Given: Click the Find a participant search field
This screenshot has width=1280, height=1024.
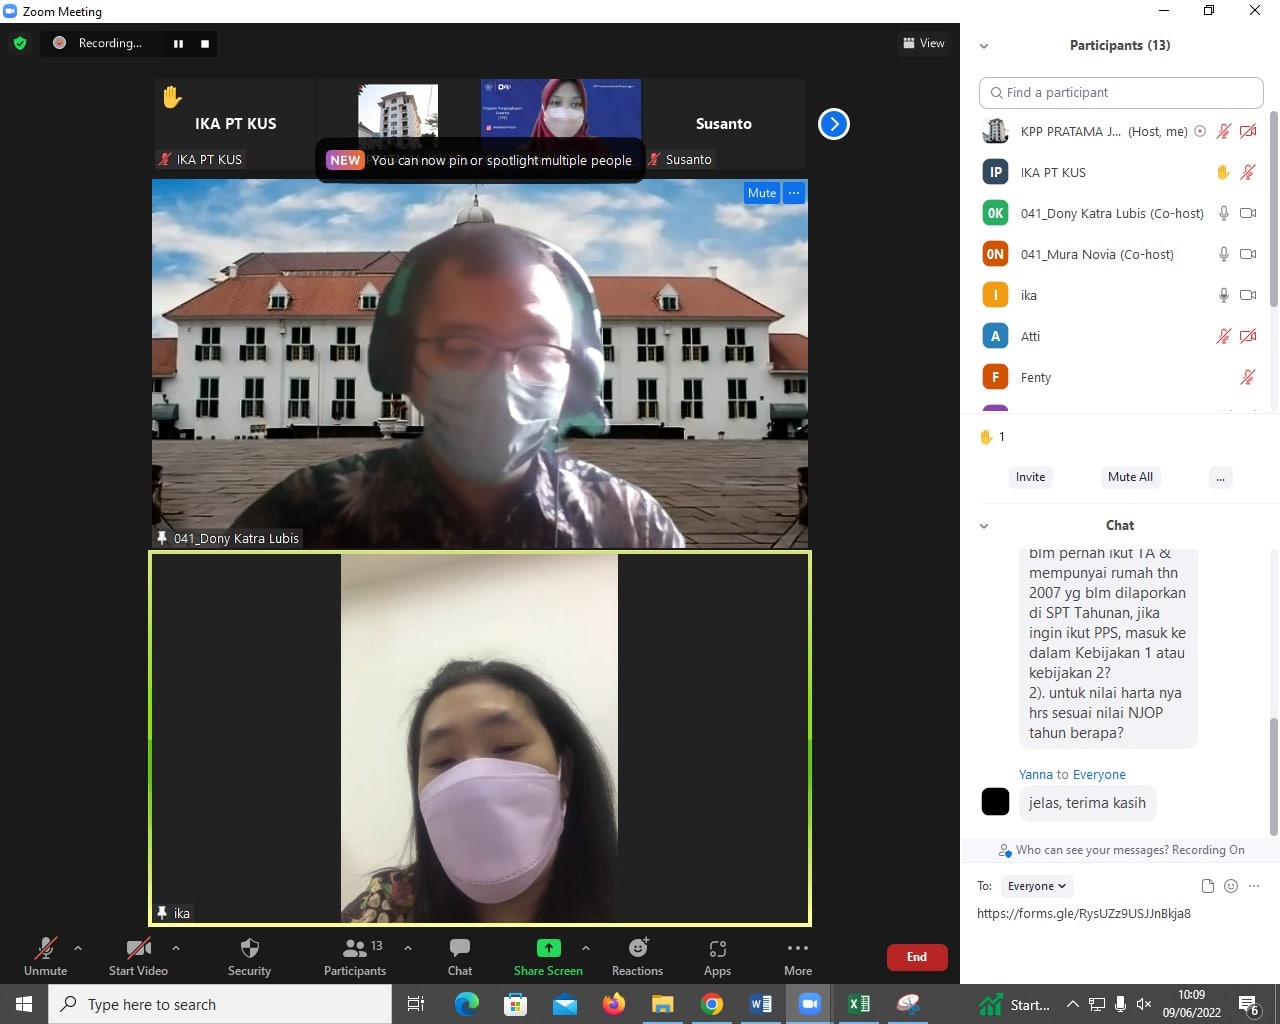Looking at the screenshot, I should (1121, 93).
